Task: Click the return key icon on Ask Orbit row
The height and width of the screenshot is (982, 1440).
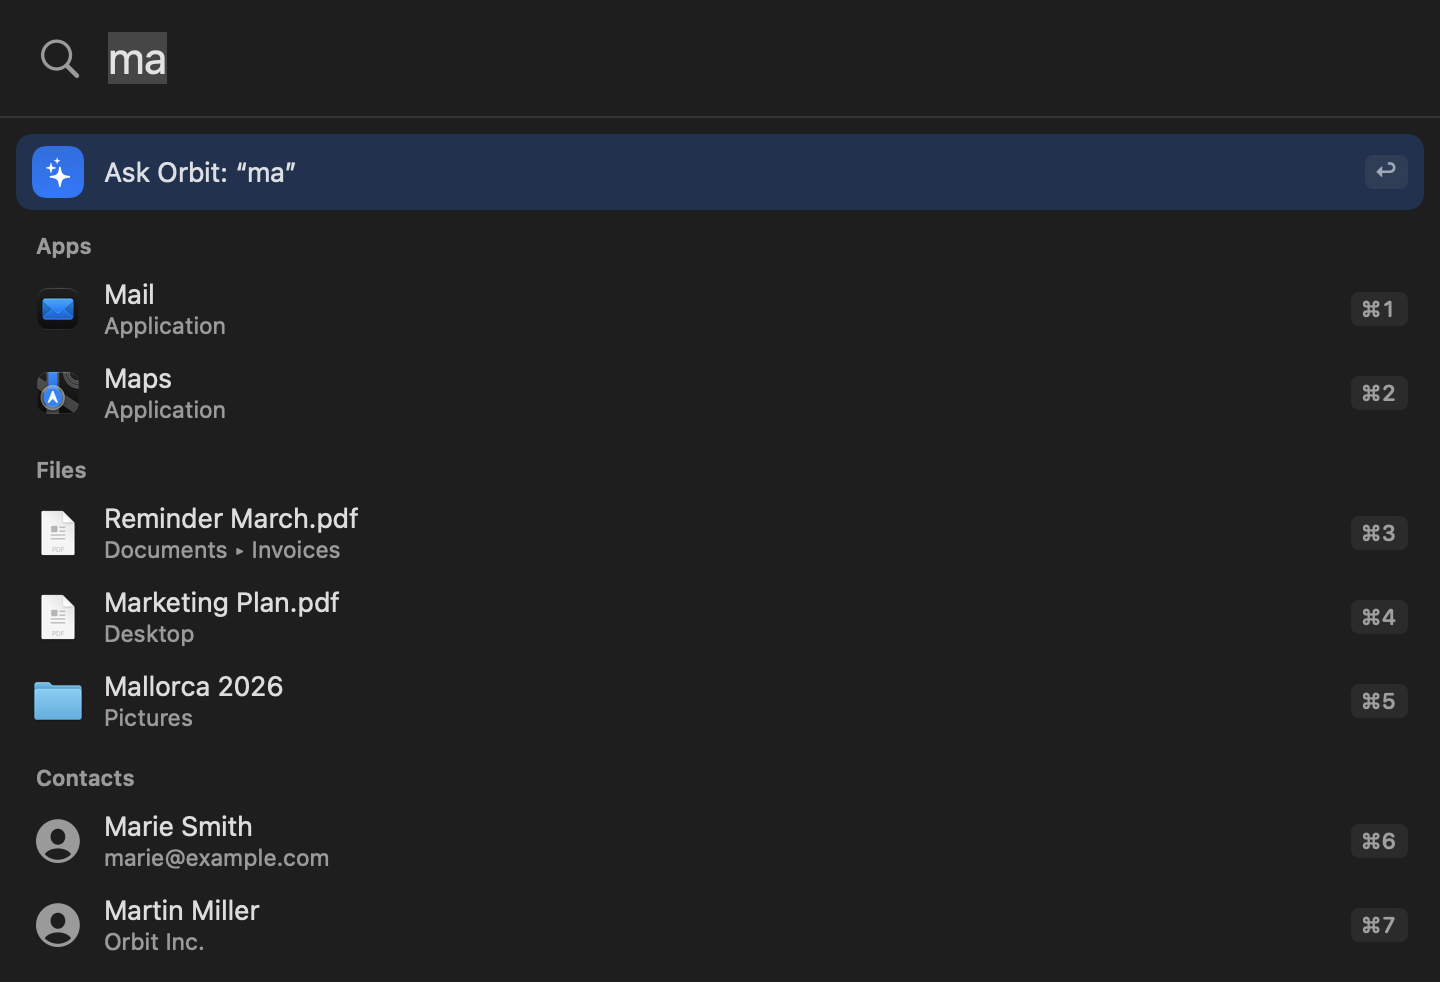Action: [1386, 172]
